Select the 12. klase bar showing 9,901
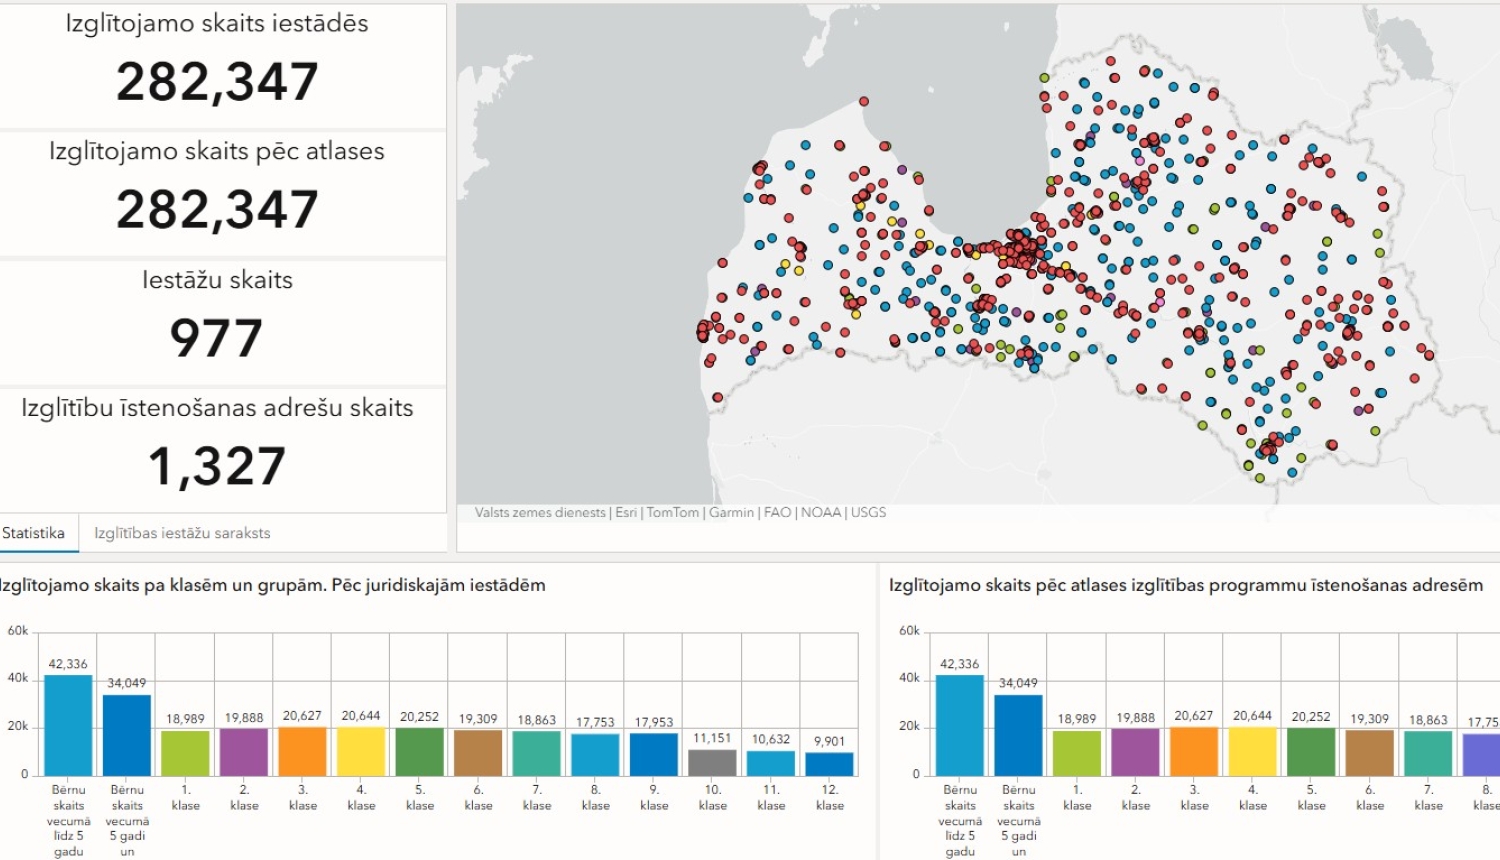1500x860 pixels. [x=830, y=764]
